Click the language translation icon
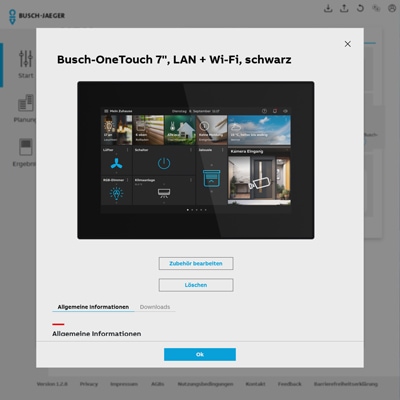This screenshot has width=400, height=400. click(376, 8)
